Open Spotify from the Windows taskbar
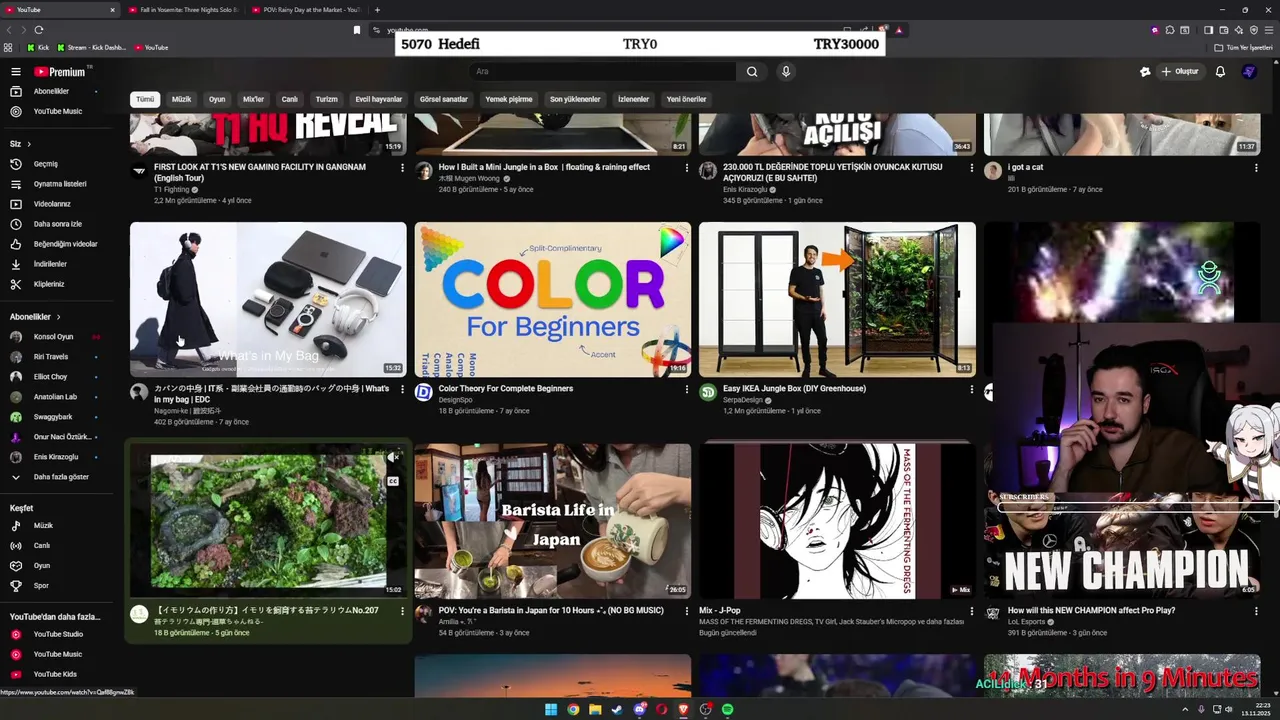The height and width of the screenshot is (720, 1280). point(728,710)
